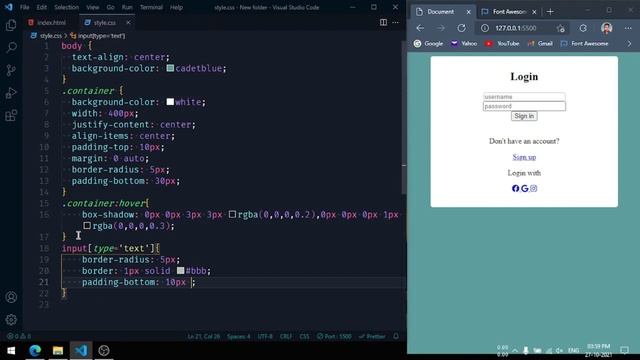Open the Run and Debug view
The image size is (640, 360).
pyautogui.click(x=11, y=93)
